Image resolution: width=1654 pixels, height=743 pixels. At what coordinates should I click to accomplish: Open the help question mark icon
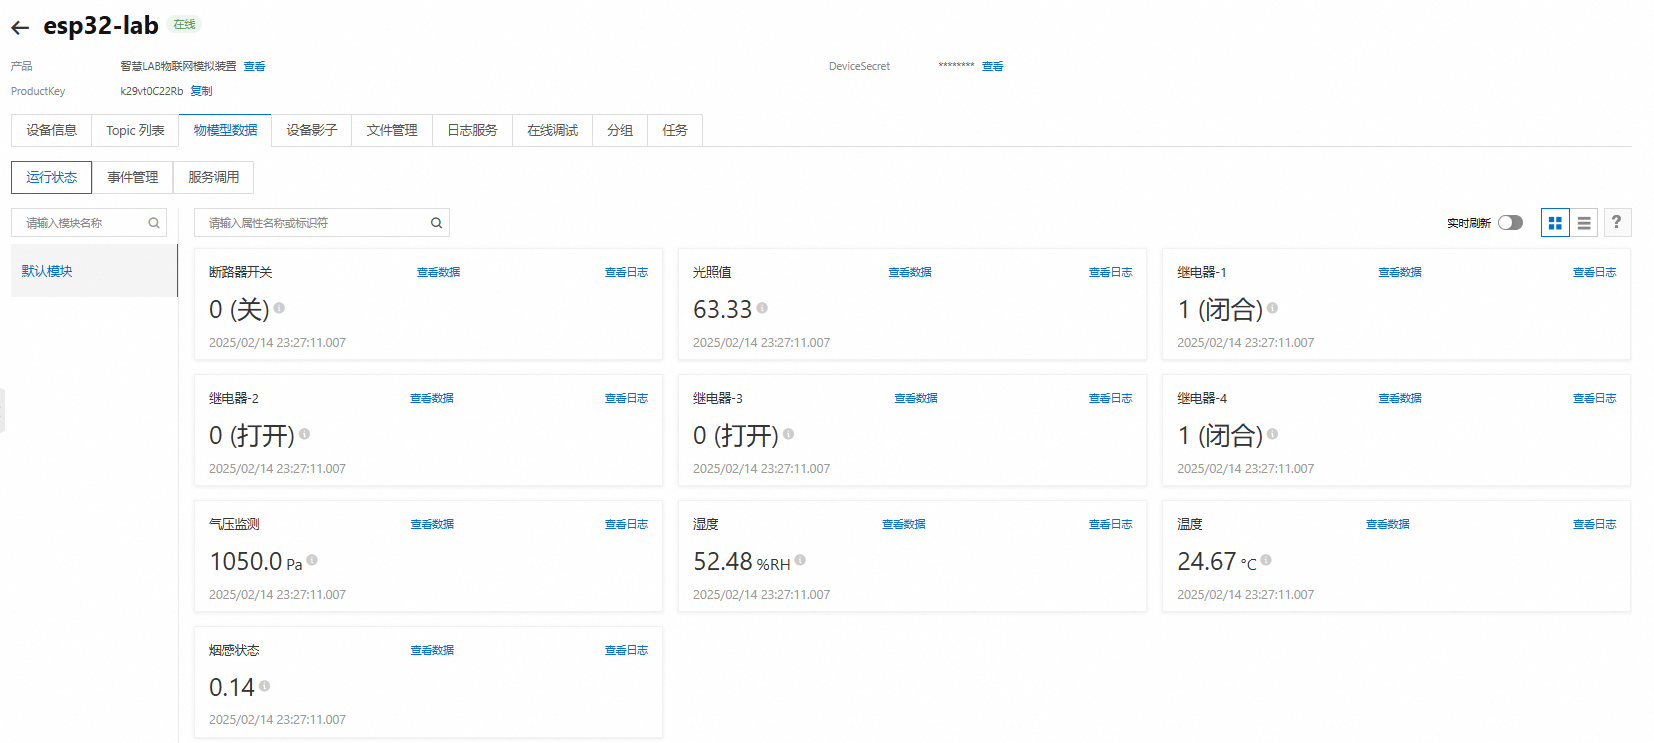point(1616,222)
